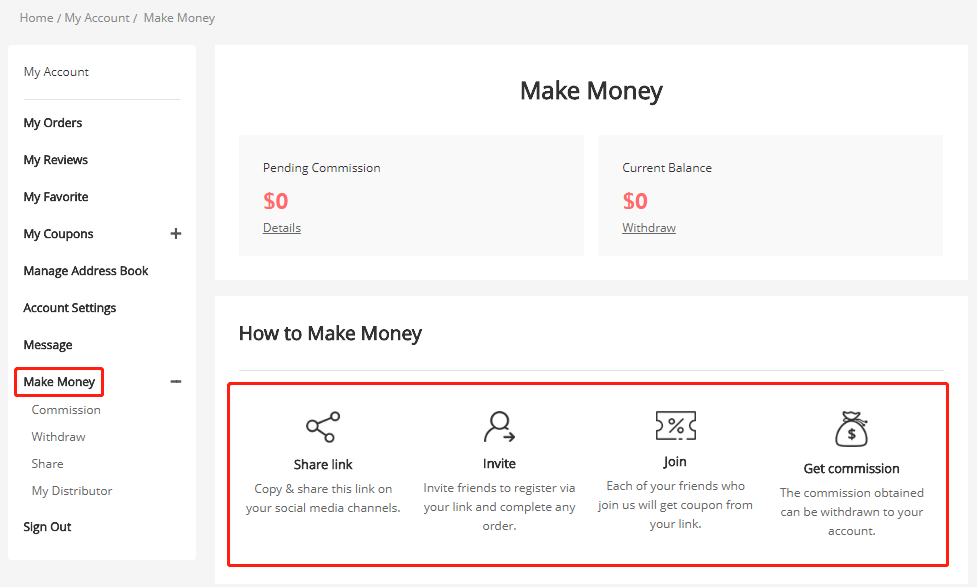Click the Invite person icon
This screenshot has width=977, height=587.
click(x=499, y=427)
